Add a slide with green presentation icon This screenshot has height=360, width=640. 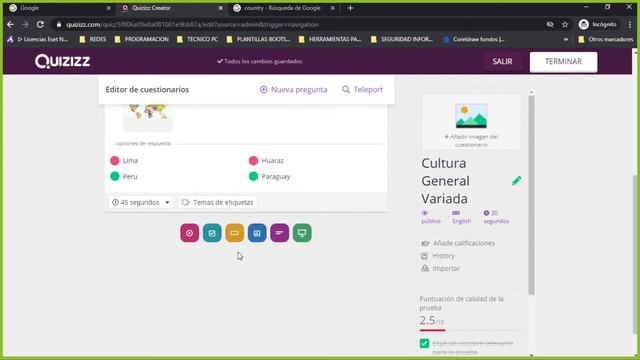point(302,233)
